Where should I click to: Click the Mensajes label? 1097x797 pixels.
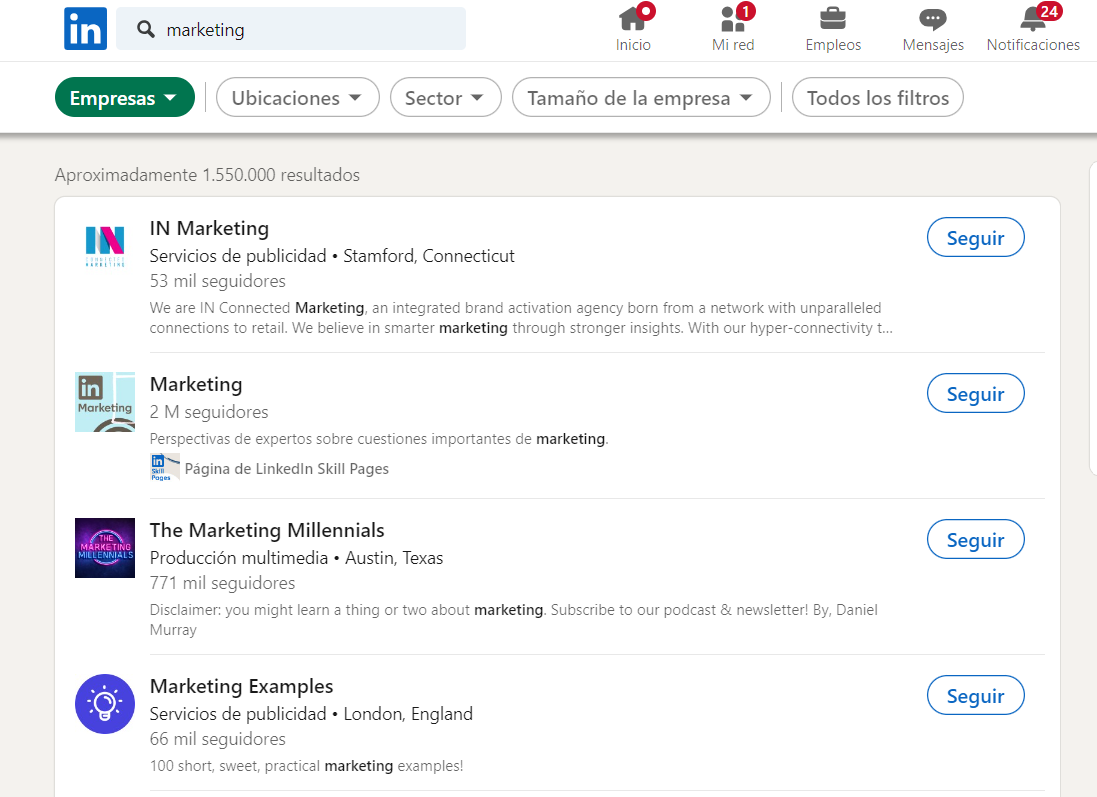[x=933, y=45]
